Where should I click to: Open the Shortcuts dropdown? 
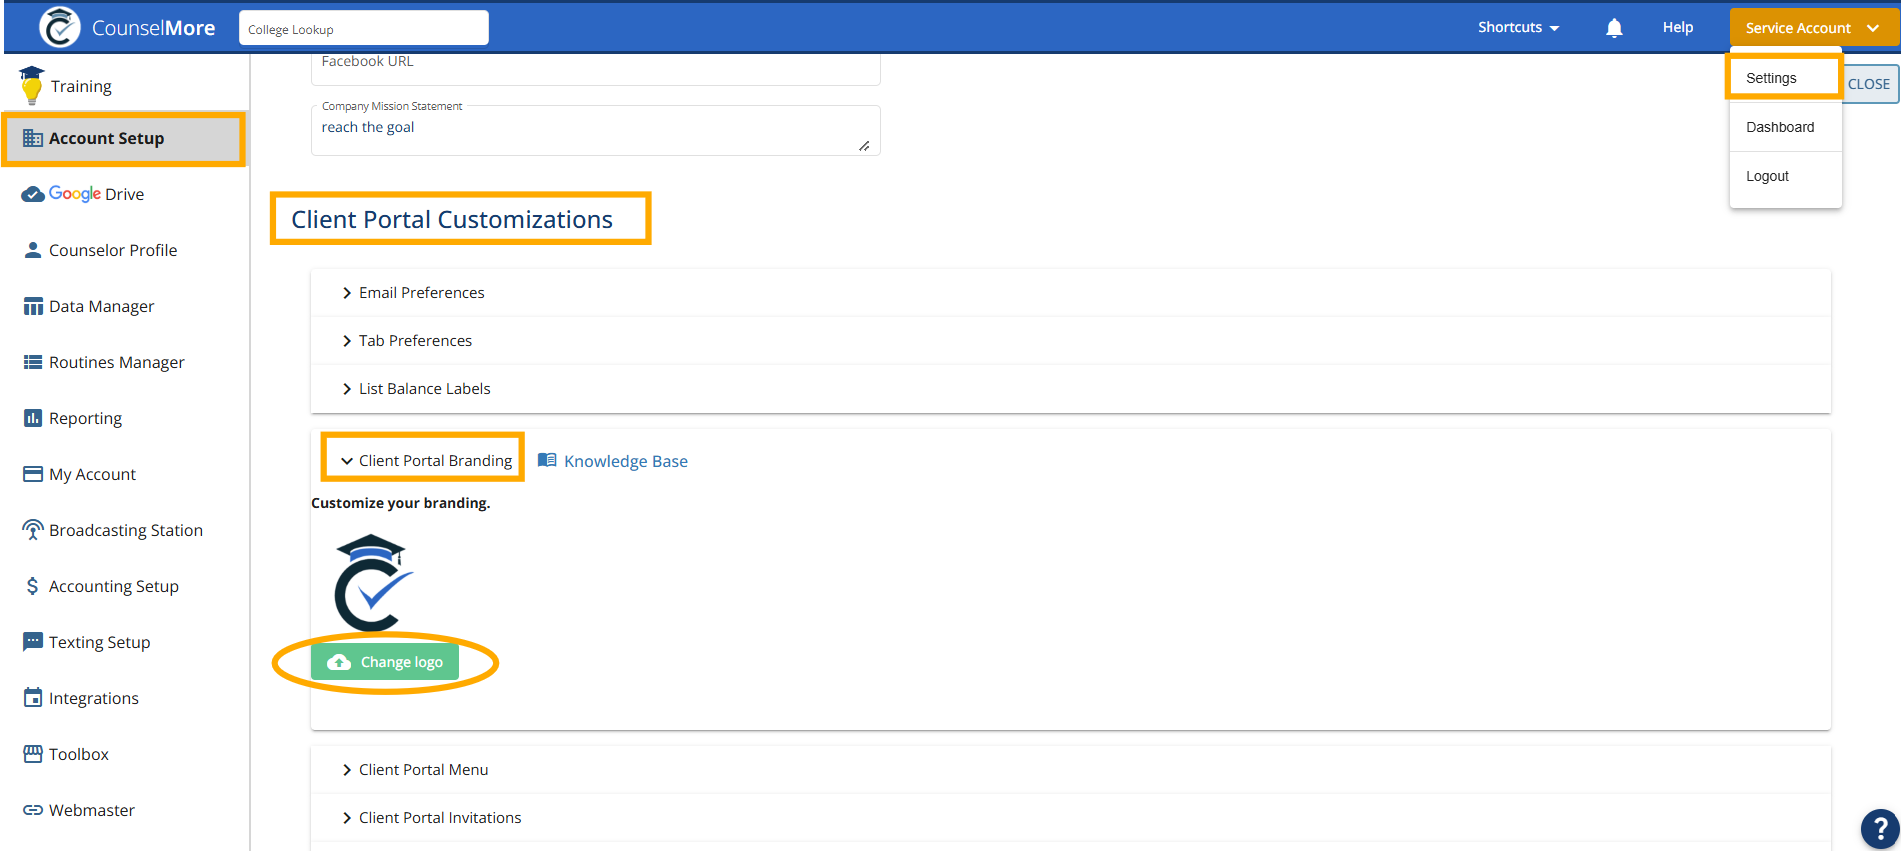pos(1518,27)
